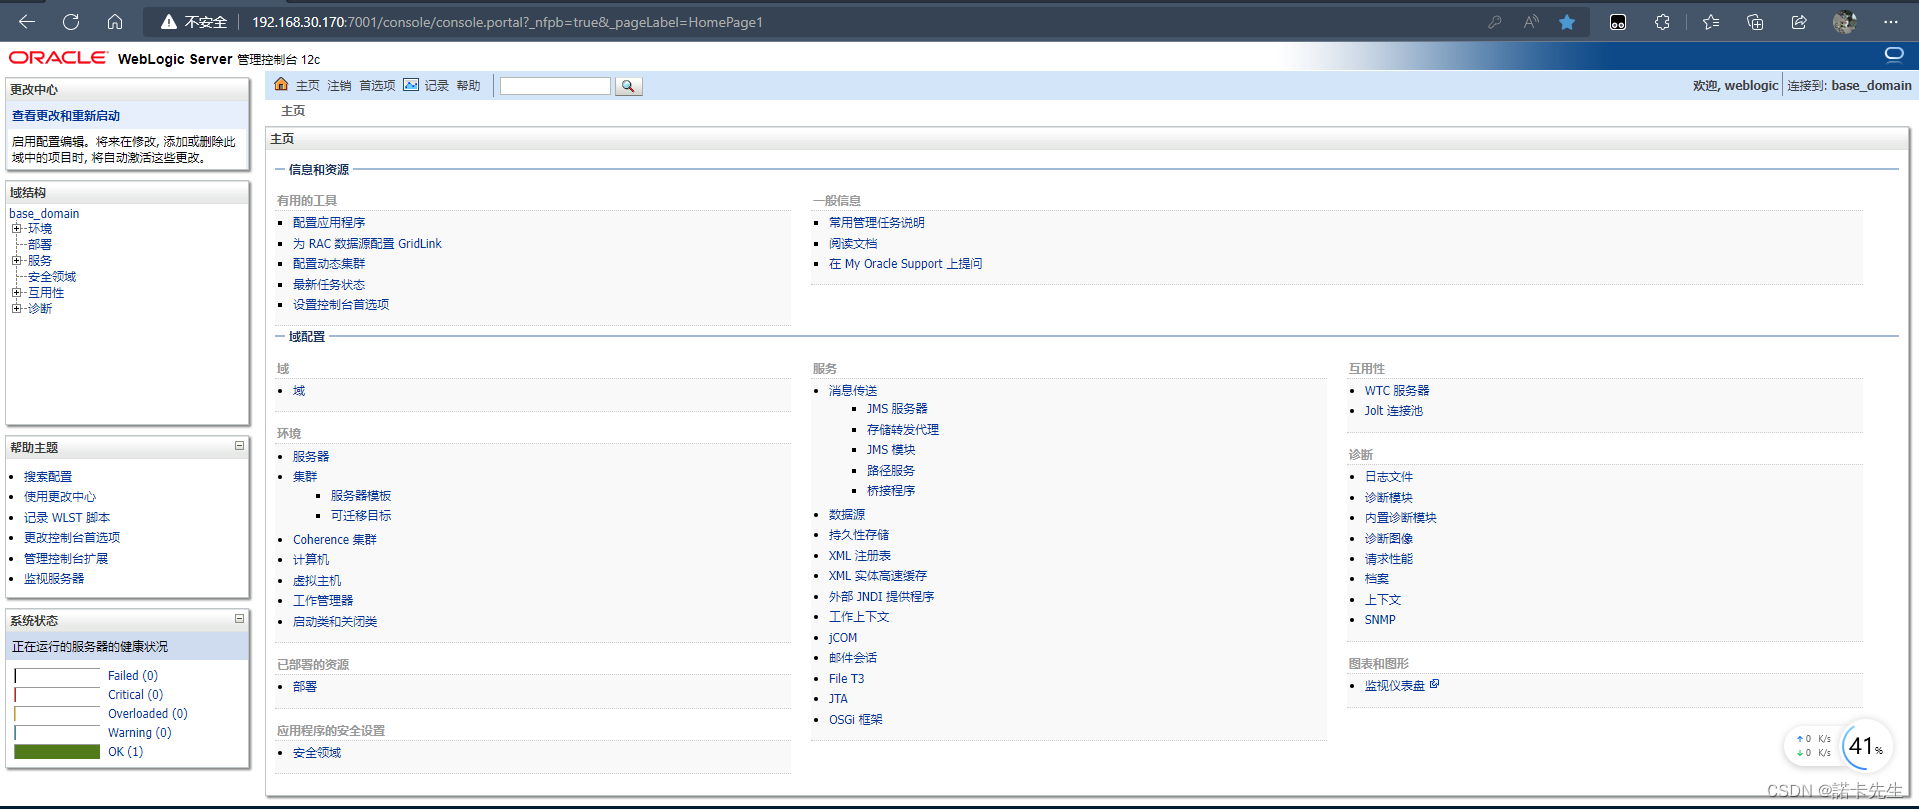The height and width of the screenshot is (809, 1919).
Task: Click the Warning (0) status link
Action: 140,733
